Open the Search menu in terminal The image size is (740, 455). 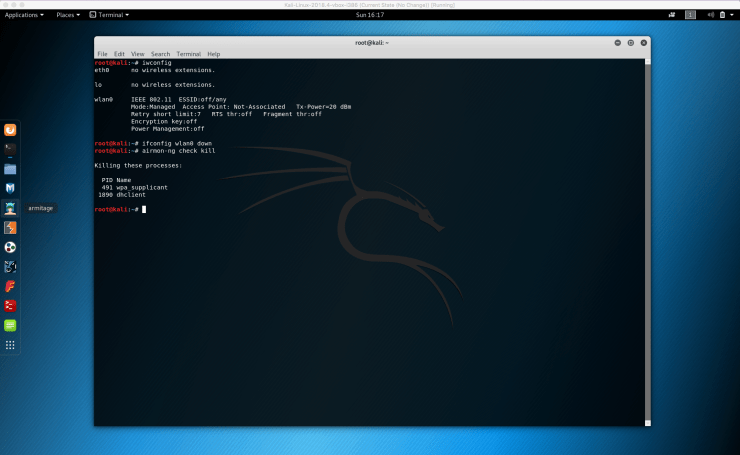[160, 53]
